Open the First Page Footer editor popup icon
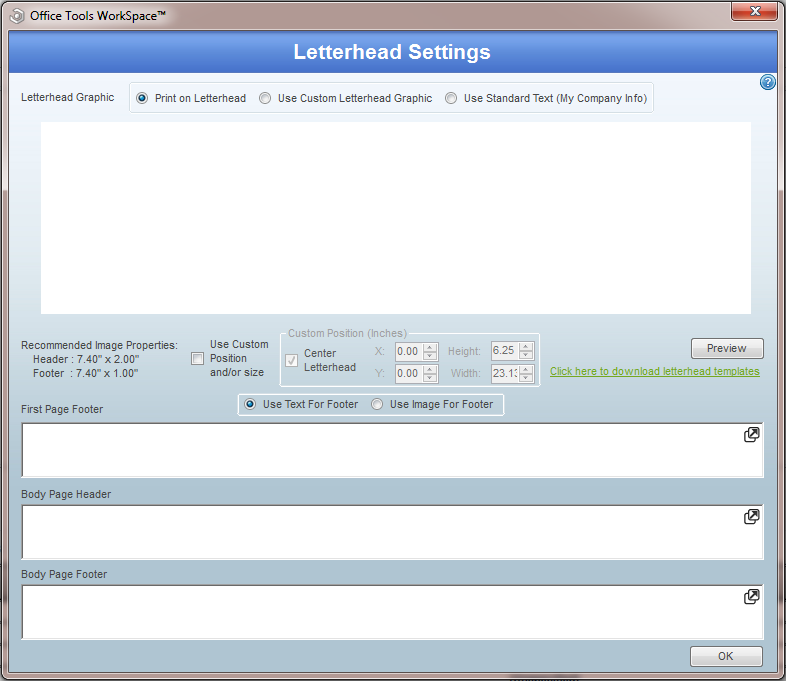 tap(752, 435)
